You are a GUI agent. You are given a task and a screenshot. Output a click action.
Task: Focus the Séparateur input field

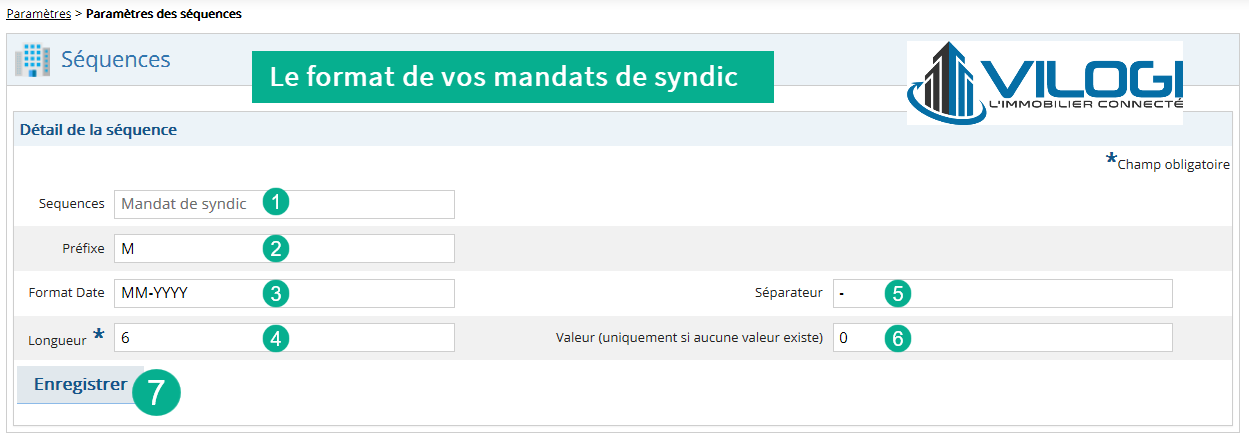1002,293
